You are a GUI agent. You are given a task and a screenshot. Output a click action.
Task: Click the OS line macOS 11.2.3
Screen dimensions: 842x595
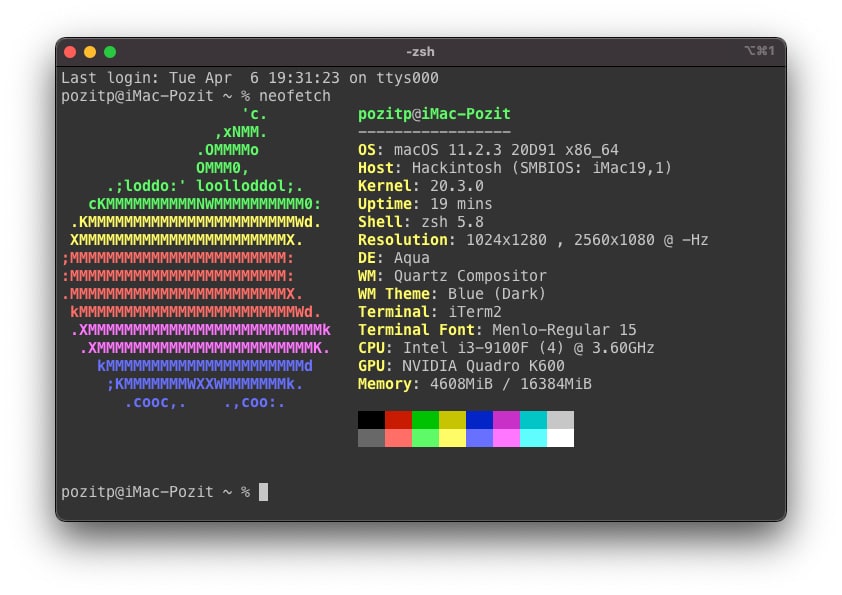tap(488, 150)
